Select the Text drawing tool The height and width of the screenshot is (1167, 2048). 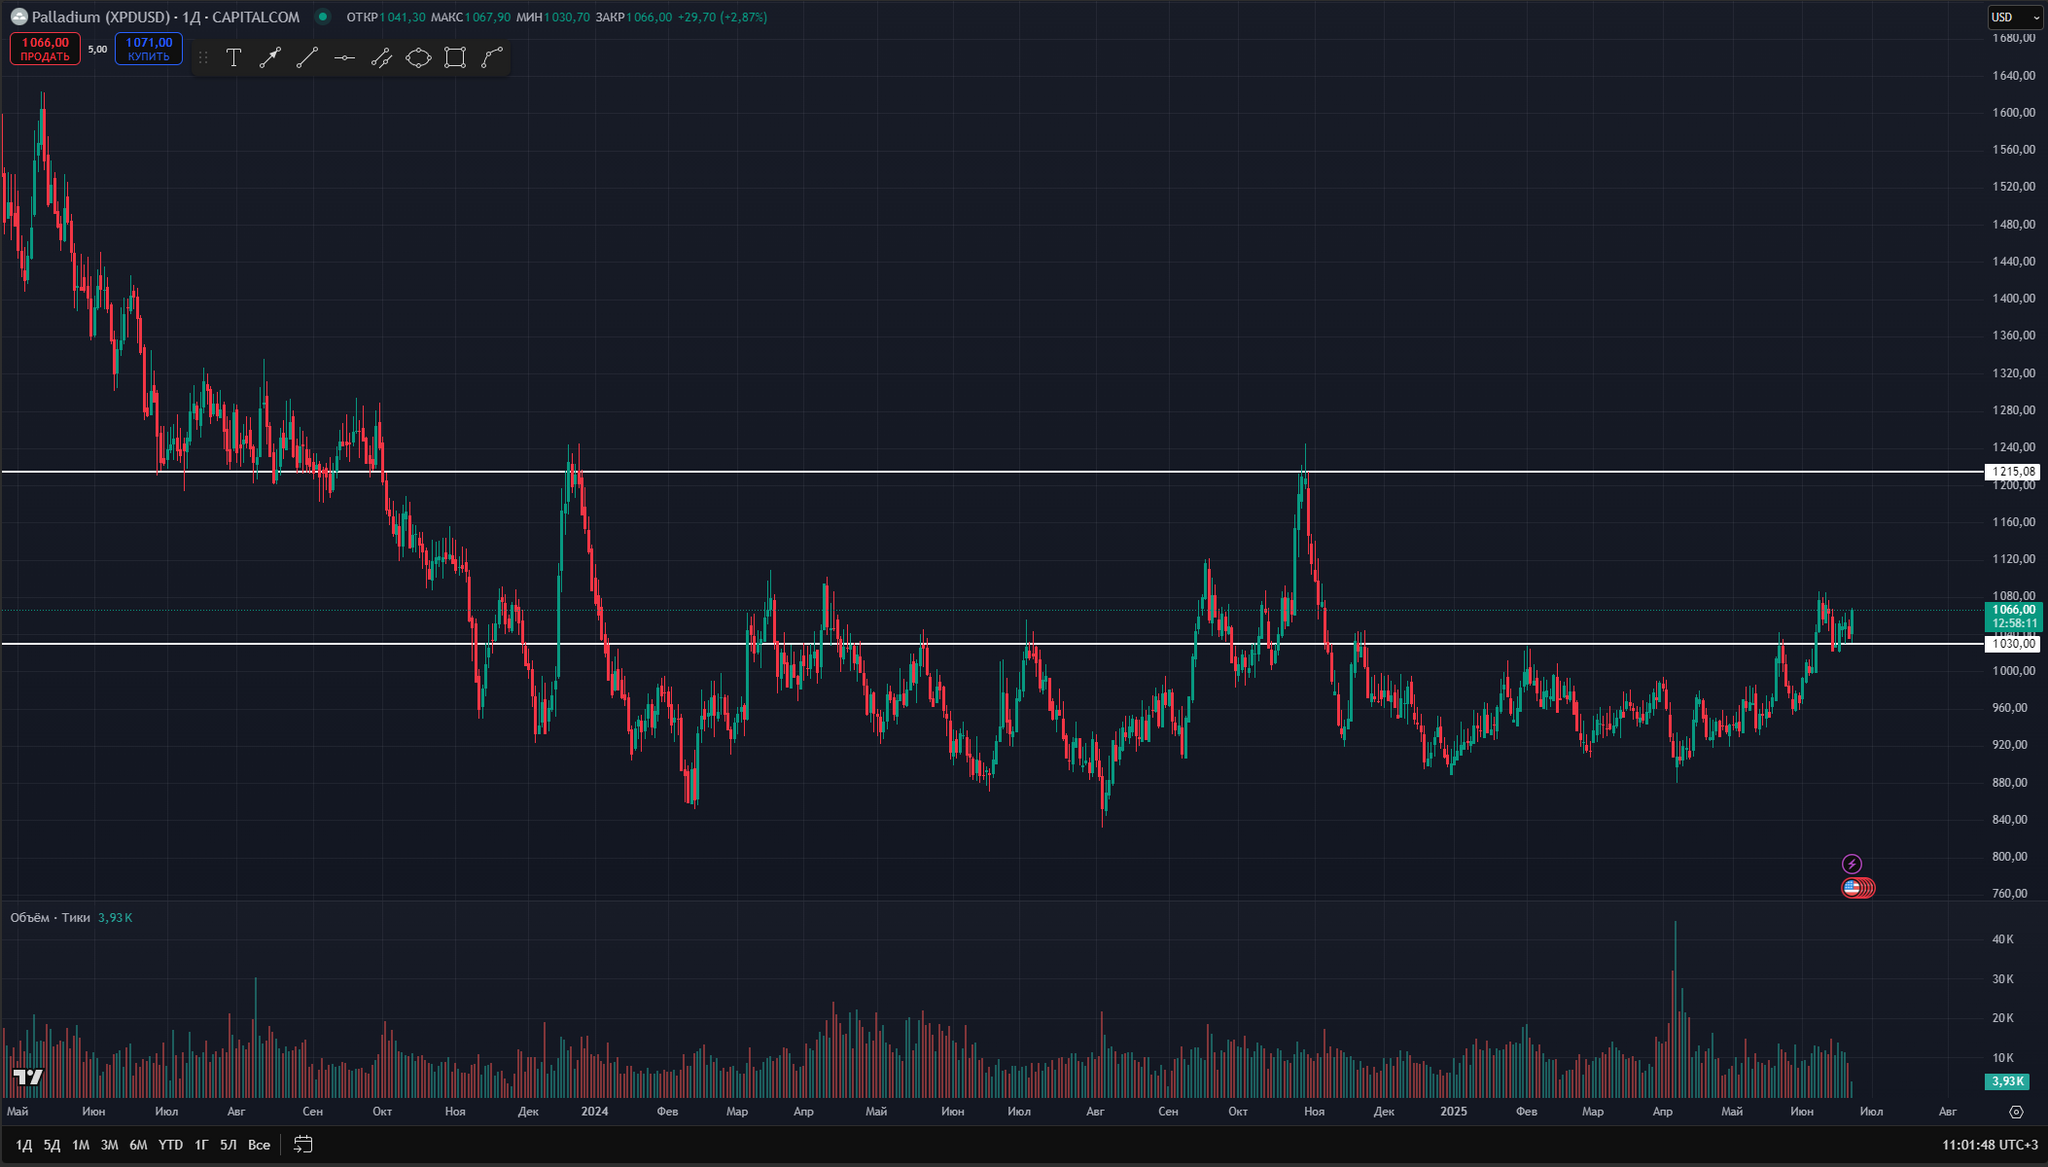[x=233, y=58]
